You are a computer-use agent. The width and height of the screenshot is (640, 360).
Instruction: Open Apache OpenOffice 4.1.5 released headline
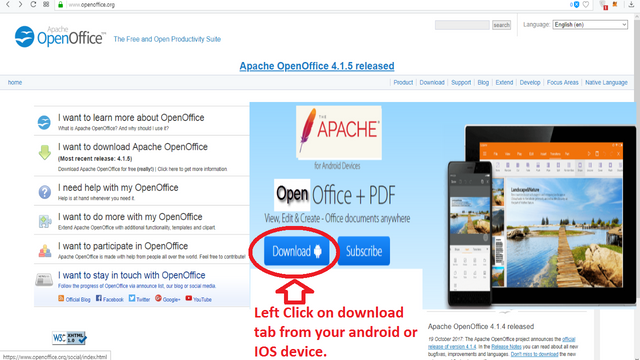(x=317, y=66)
